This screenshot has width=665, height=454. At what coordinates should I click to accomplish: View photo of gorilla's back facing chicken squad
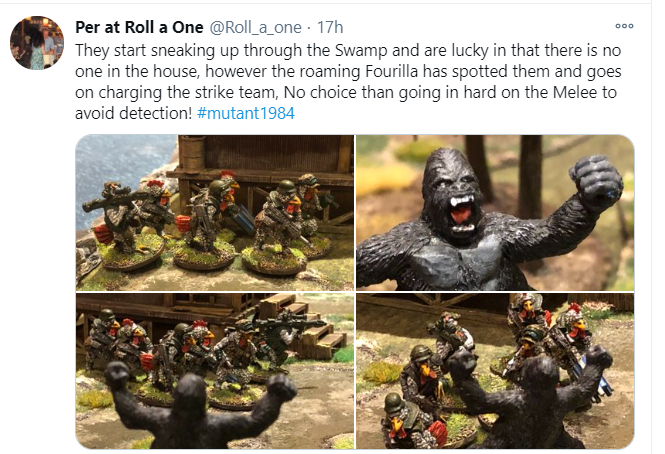click(x=215, y=371)
